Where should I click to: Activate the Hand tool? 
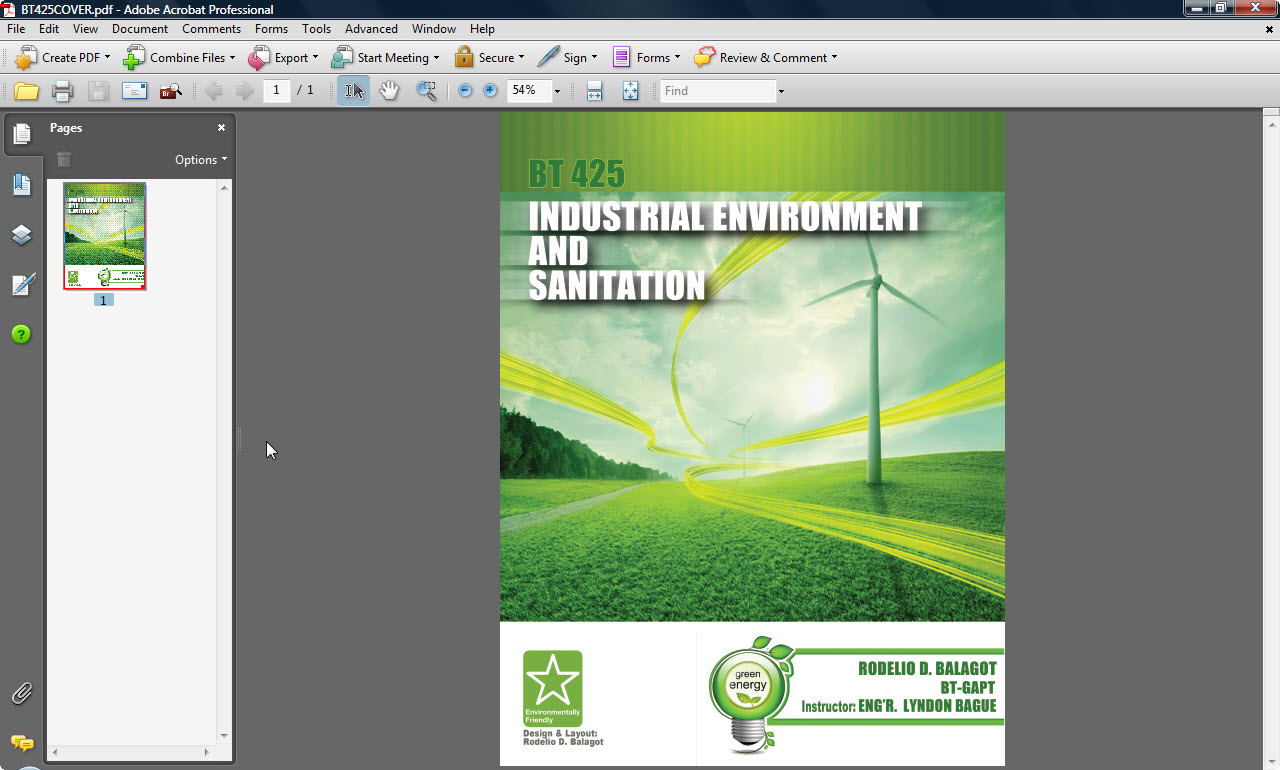click(x=389, y=91)
